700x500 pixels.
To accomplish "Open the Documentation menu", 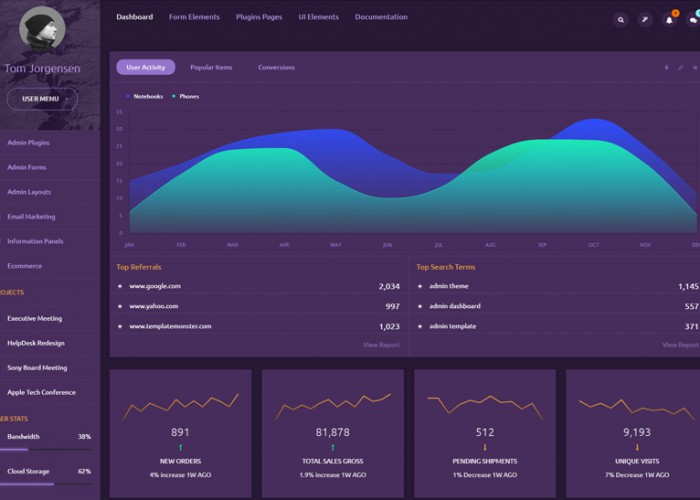I will pyautogui.click(x=381, y=17).
